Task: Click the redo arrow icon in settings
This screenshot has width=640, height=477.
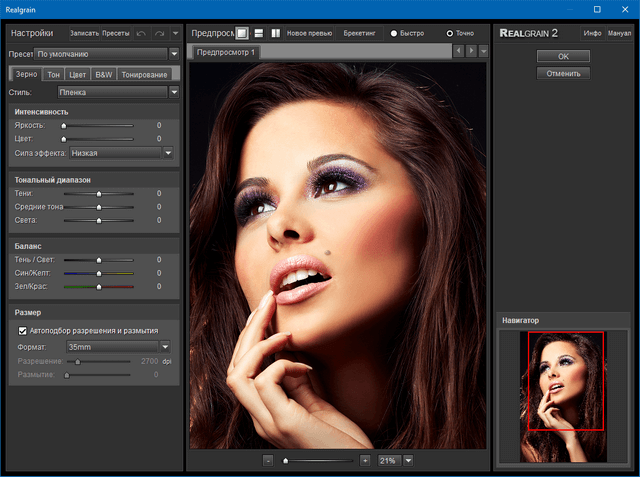Action: [159, 33]
